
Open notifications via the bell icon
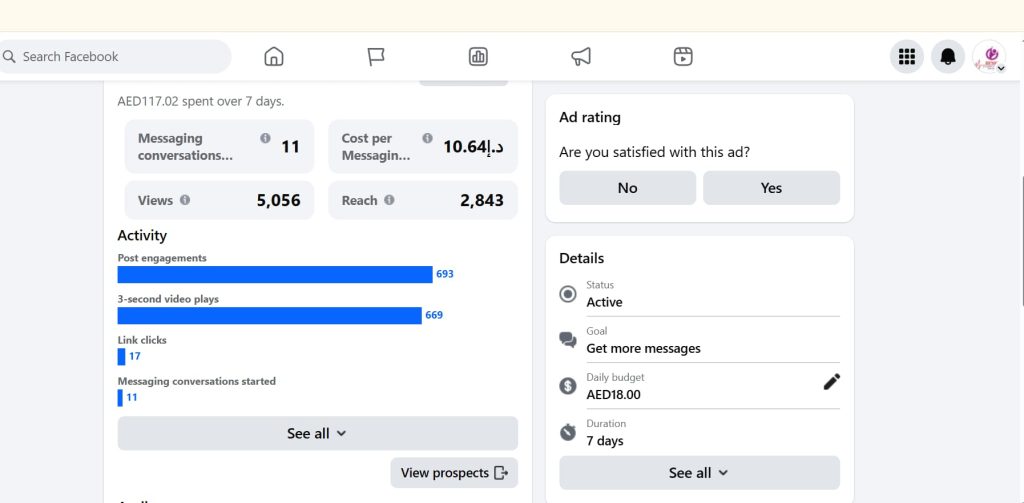tap(948, 57)
